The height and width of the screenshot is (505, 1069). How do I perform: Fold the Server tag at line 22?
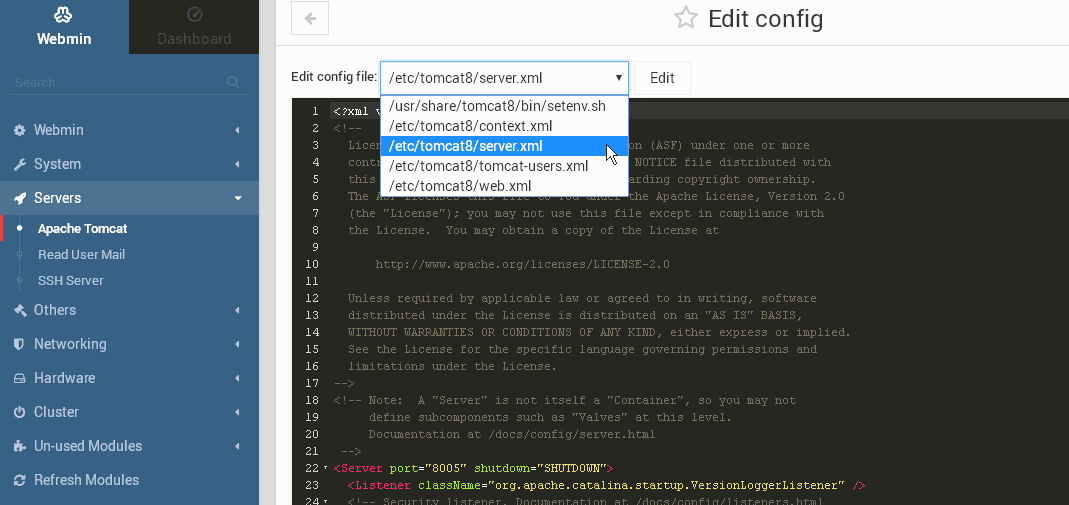(x=326, y=468)
